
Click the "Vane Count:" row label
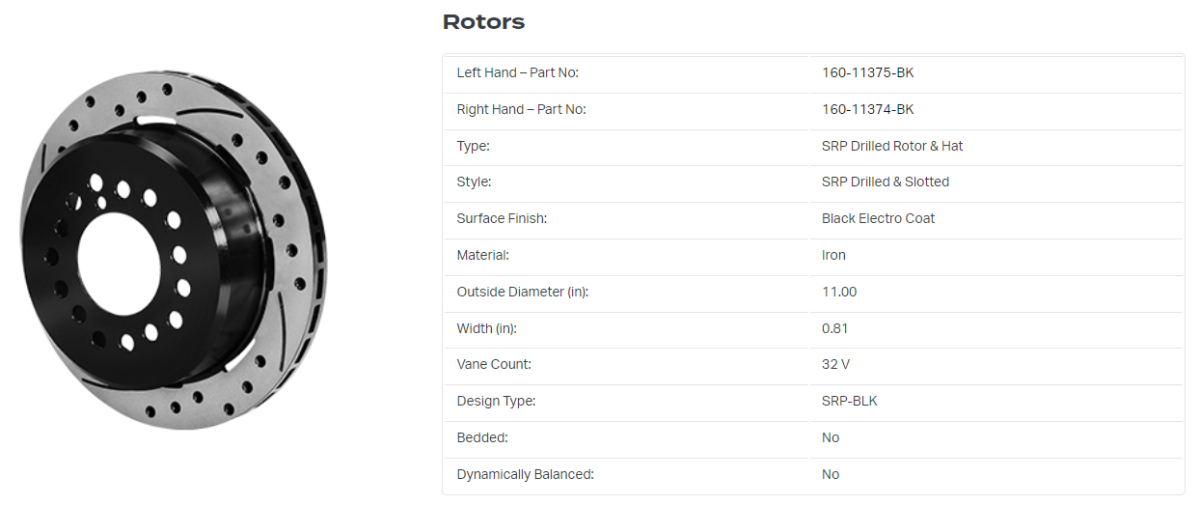tap(494, 365)
